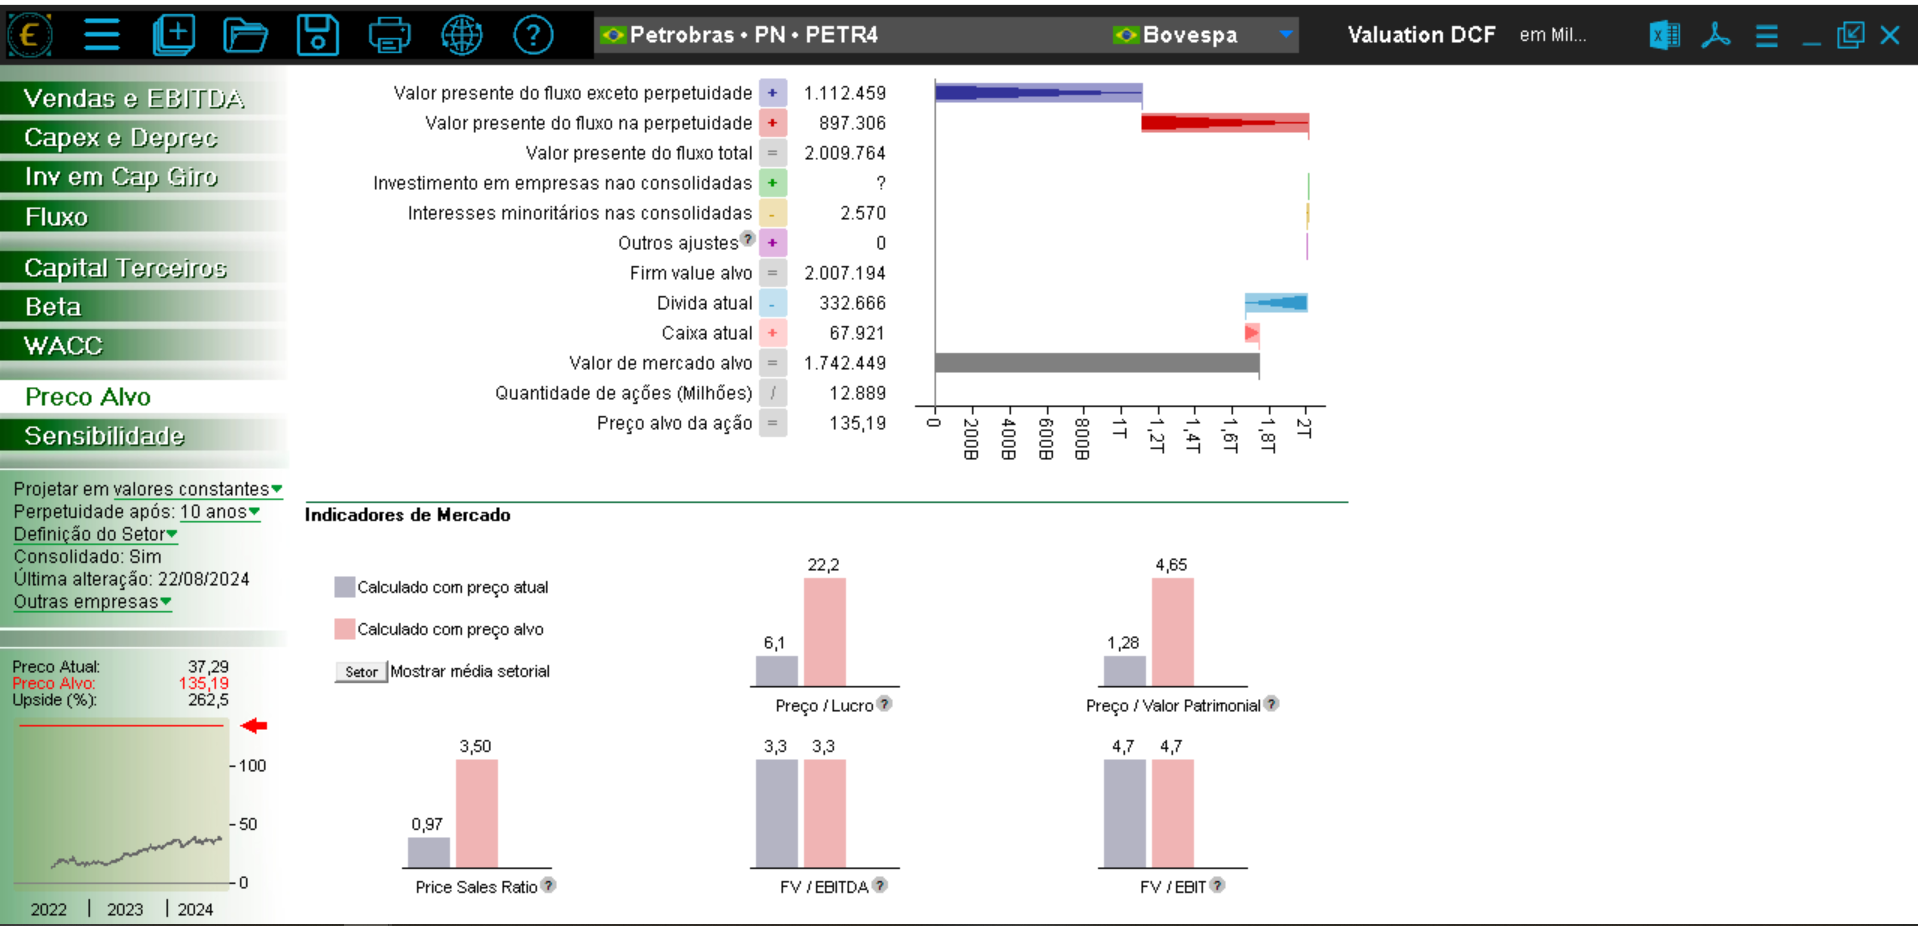Screen dimensions: 1918x926
Task: Switch to WACC section
Action: (x=144, y=345)
